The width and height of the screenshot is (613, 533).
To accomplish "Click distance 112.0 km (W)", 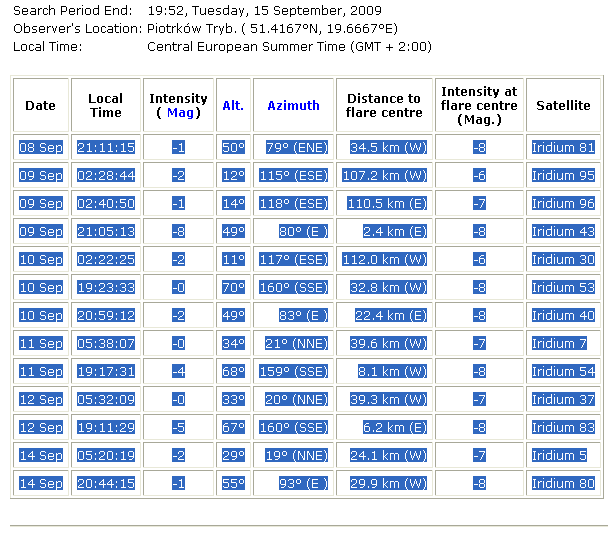I will [x=384, y=259].
